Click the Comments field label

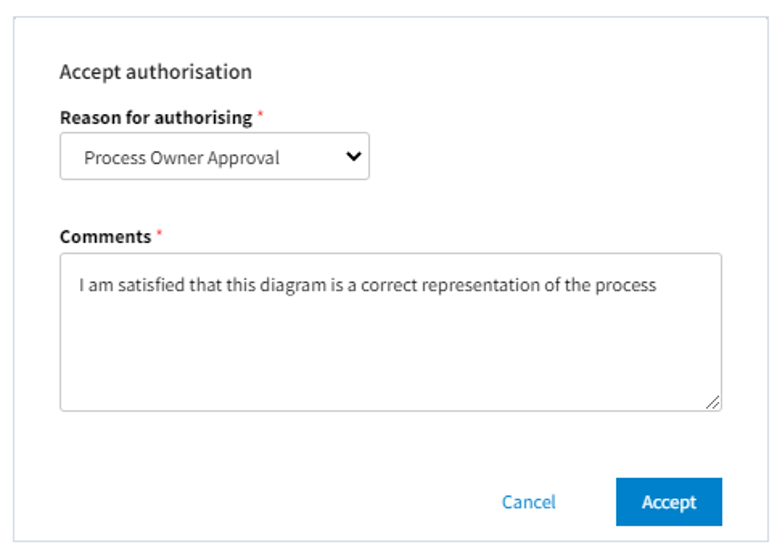(x=105, y=237)
